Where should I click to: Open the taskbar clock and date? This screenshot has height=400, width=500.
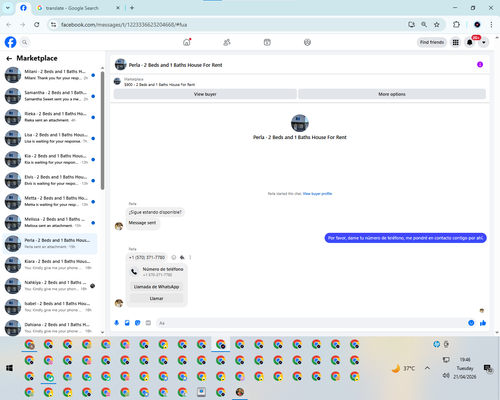tap(465, 368)
